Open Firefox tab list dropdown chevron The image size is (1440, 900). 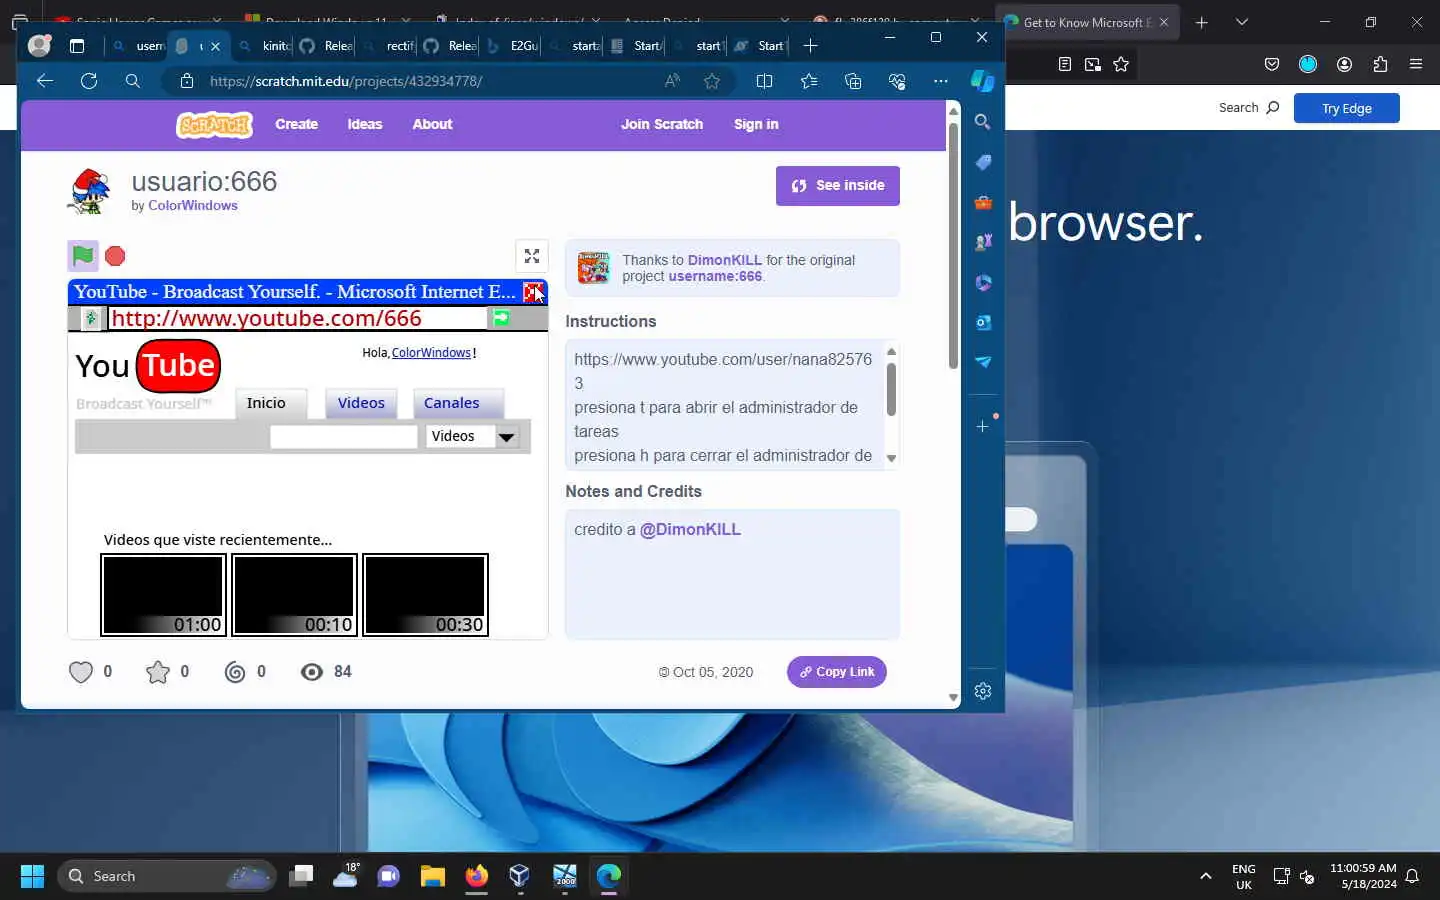pos(1241,22)
